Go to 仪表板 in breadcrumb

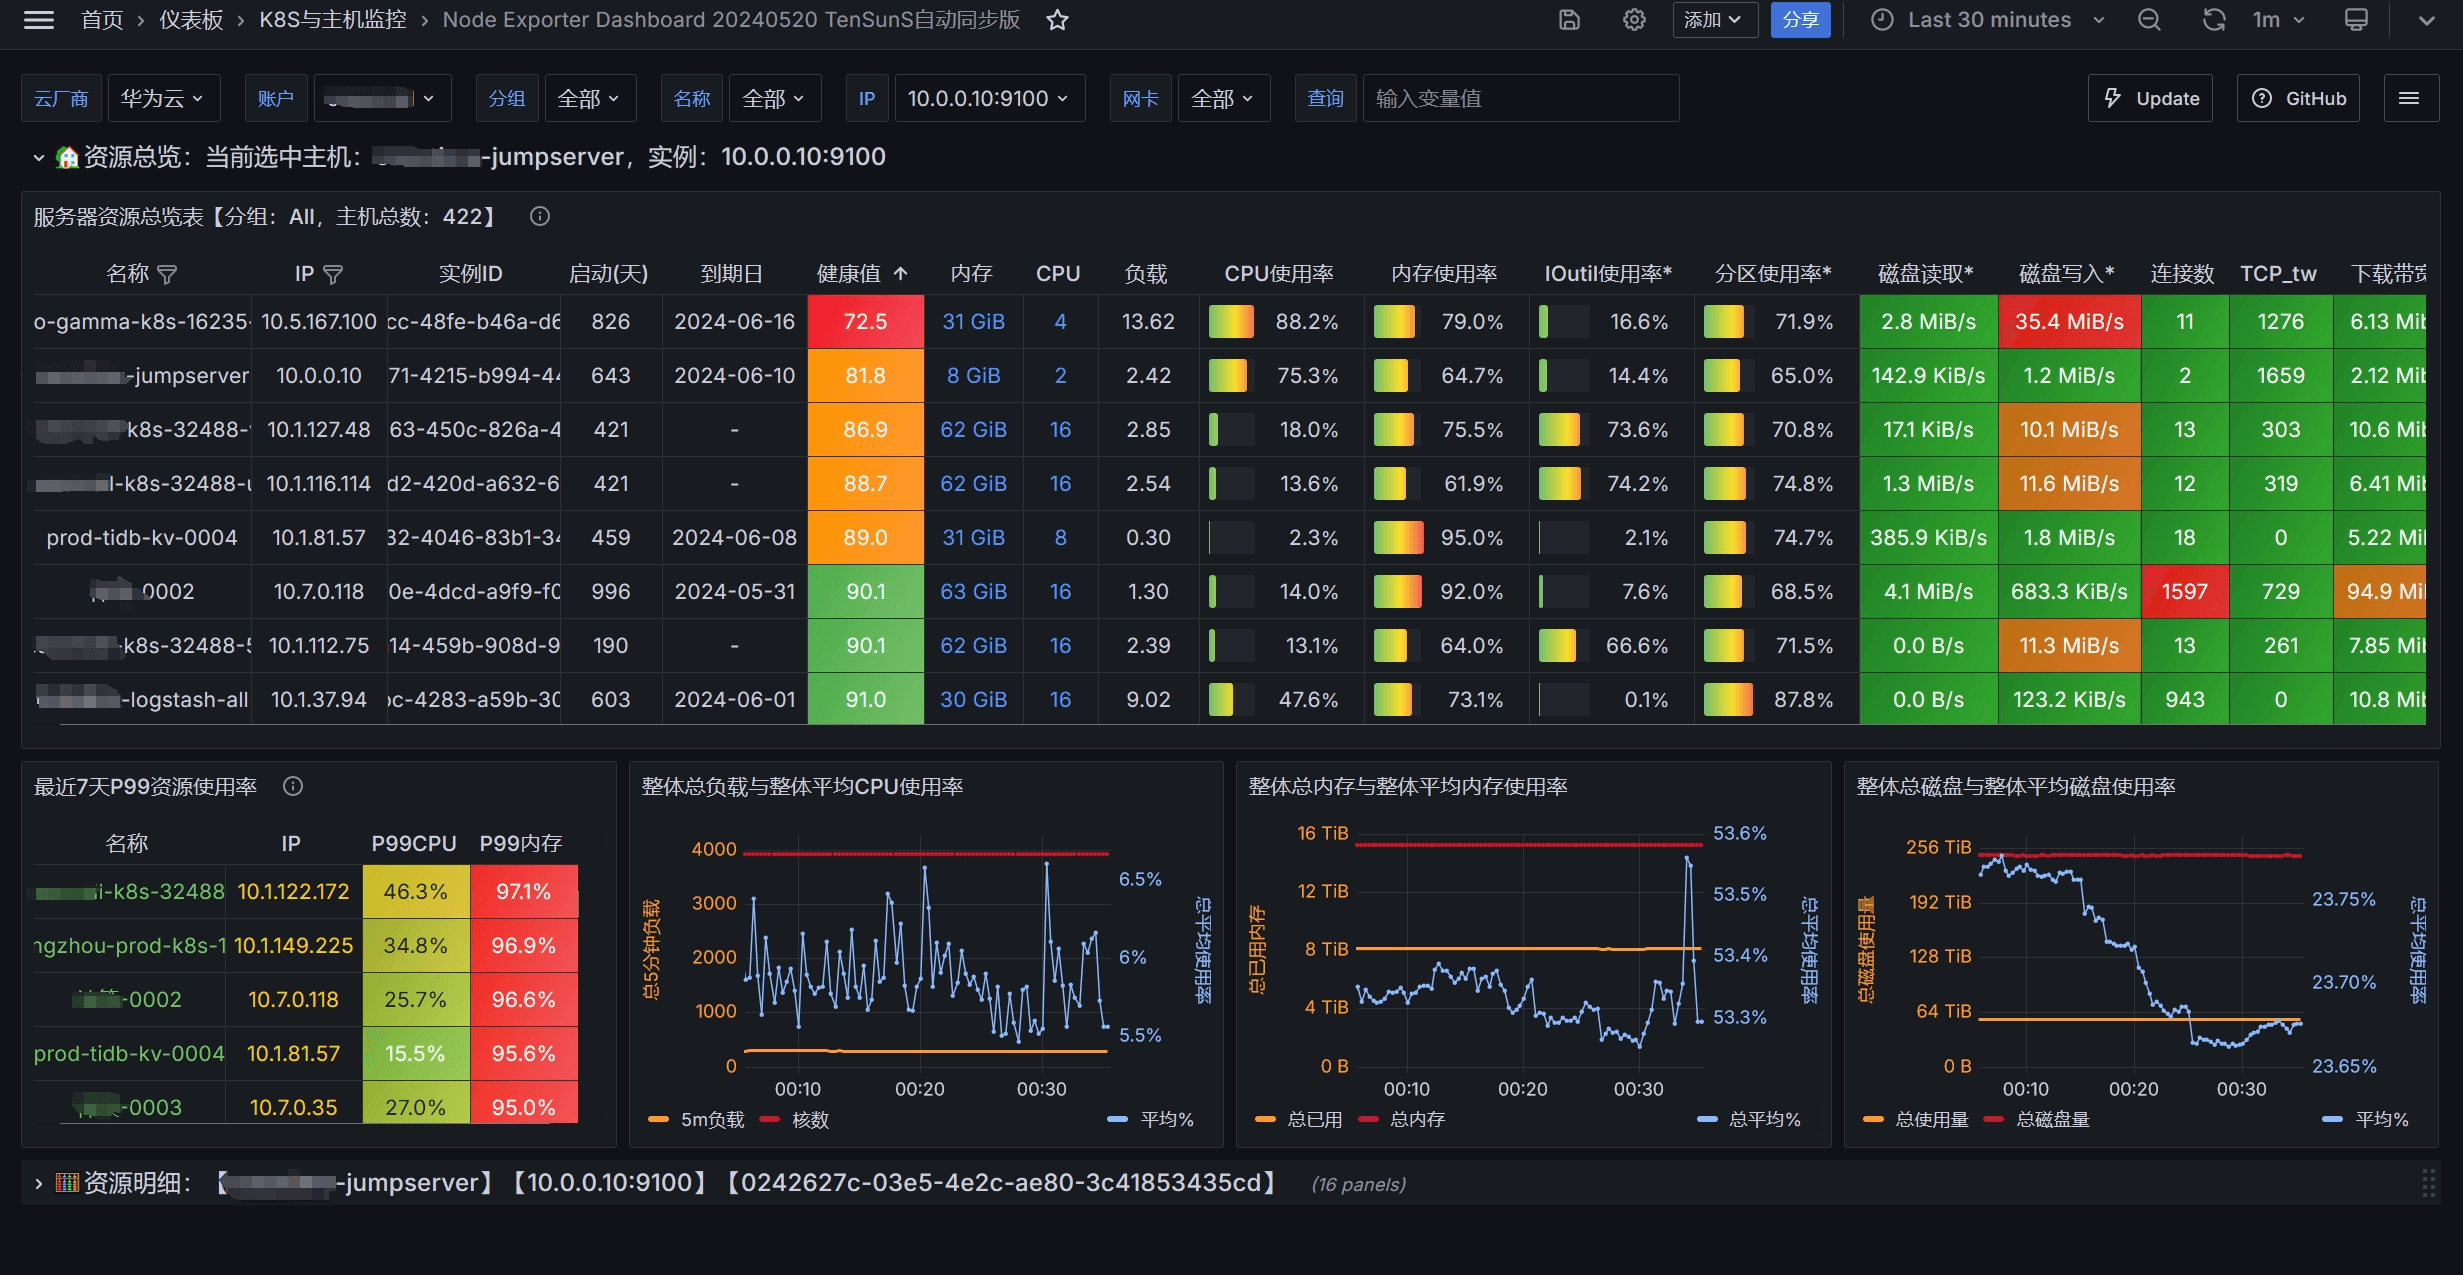(191, 20)
